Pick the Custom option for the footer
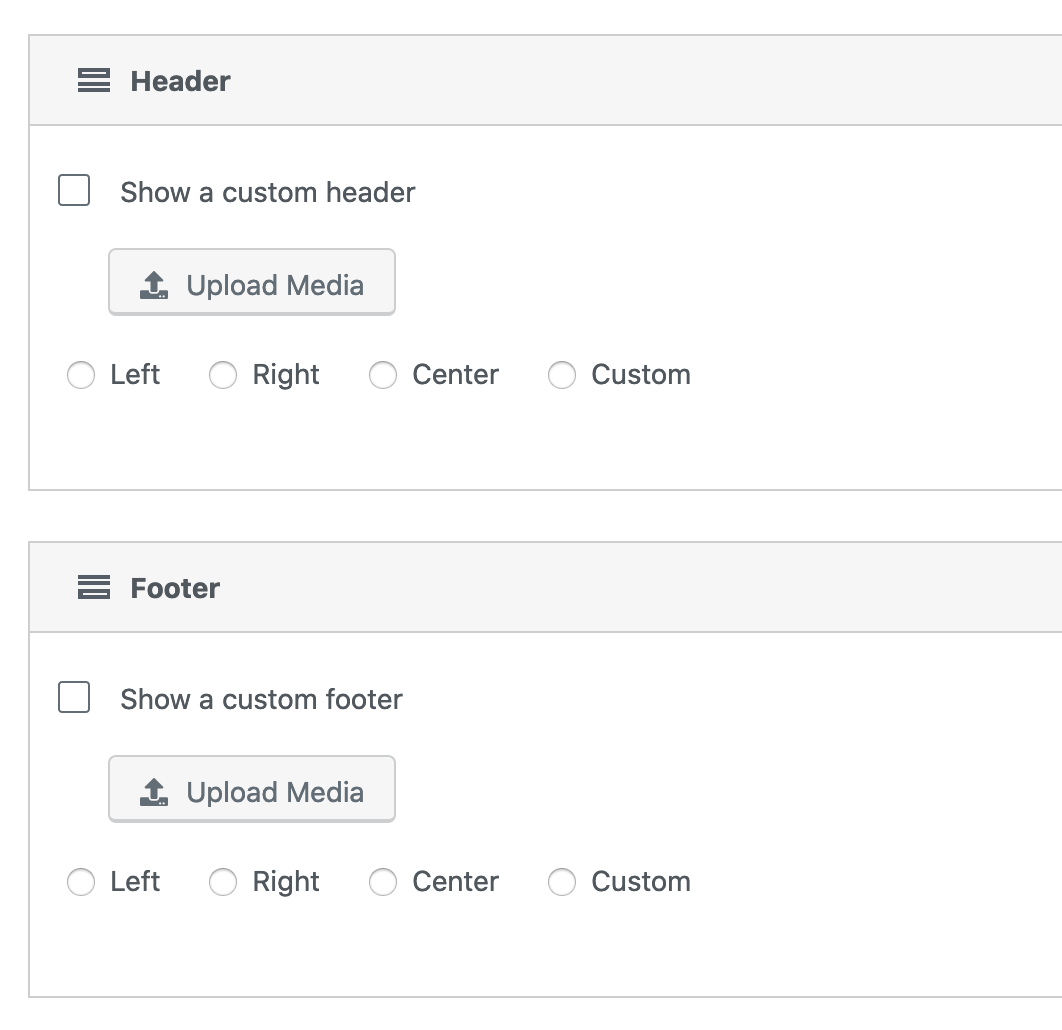This screenshot has height=1030, width=1062. [x=562, y=883]
